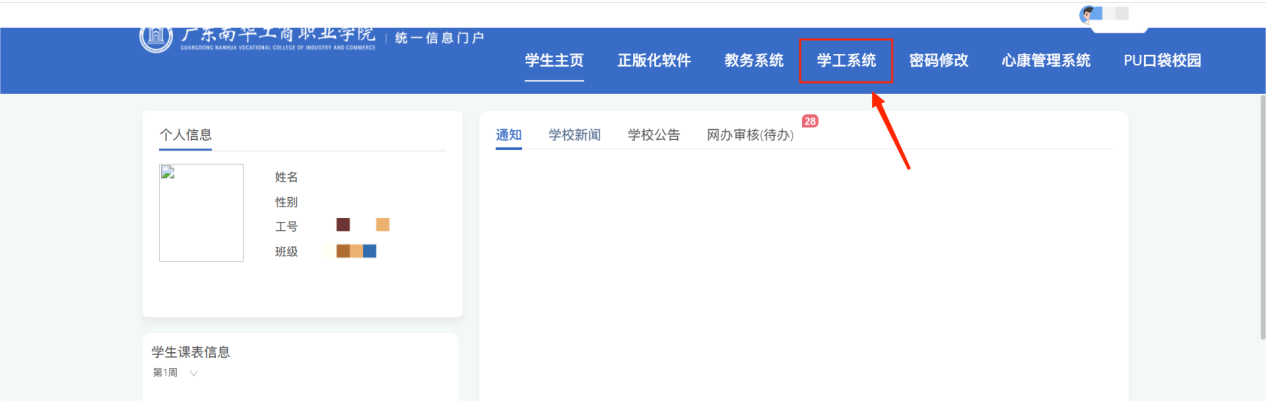Show the 学校公告 tab

point(654,135)
